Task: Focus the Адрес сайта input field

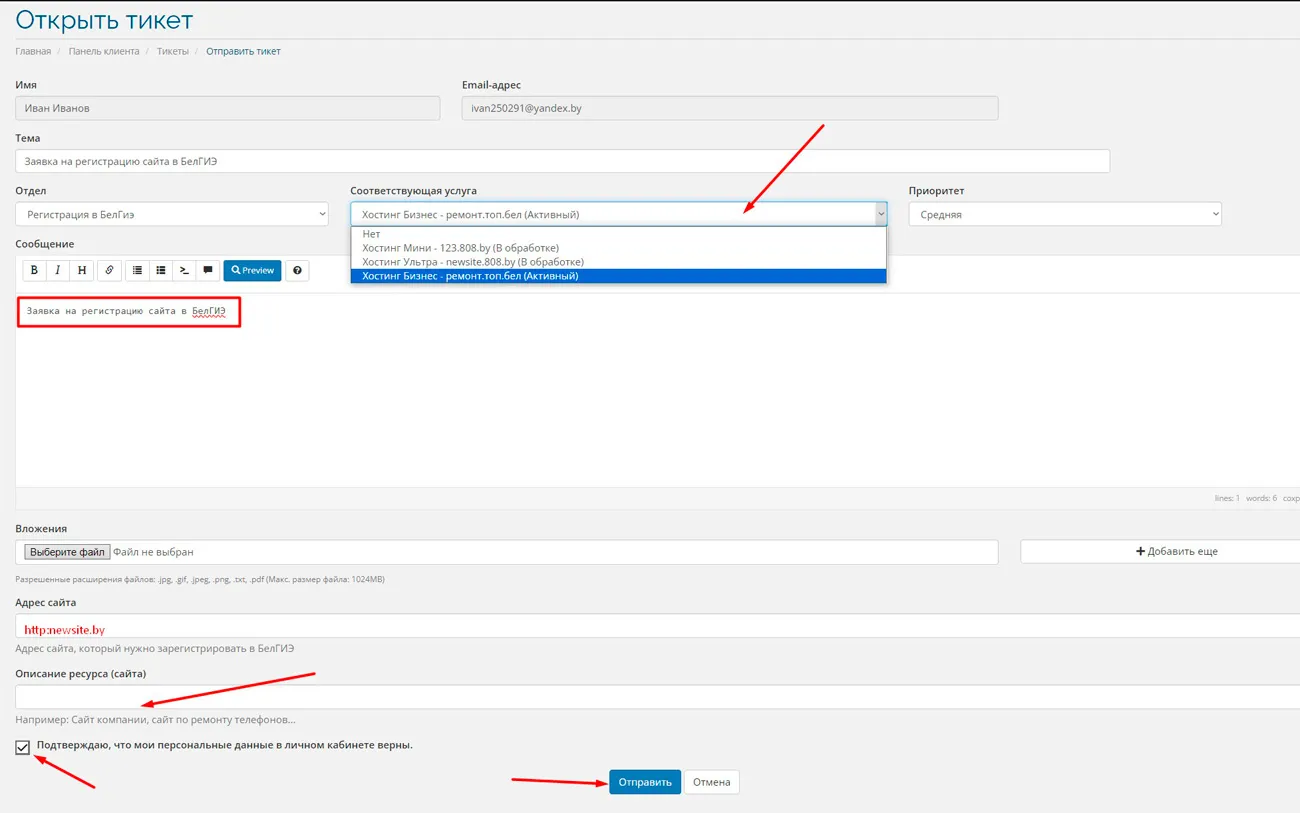Action: point(657,626)
